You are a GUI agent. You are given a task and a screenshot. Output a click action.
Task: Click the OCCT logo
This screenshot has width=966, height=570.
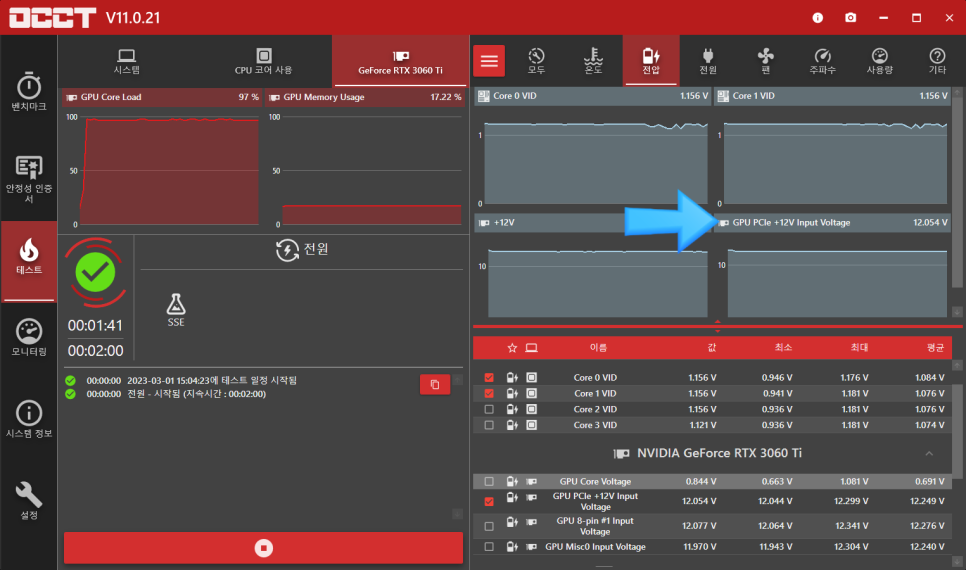(52, 17)
